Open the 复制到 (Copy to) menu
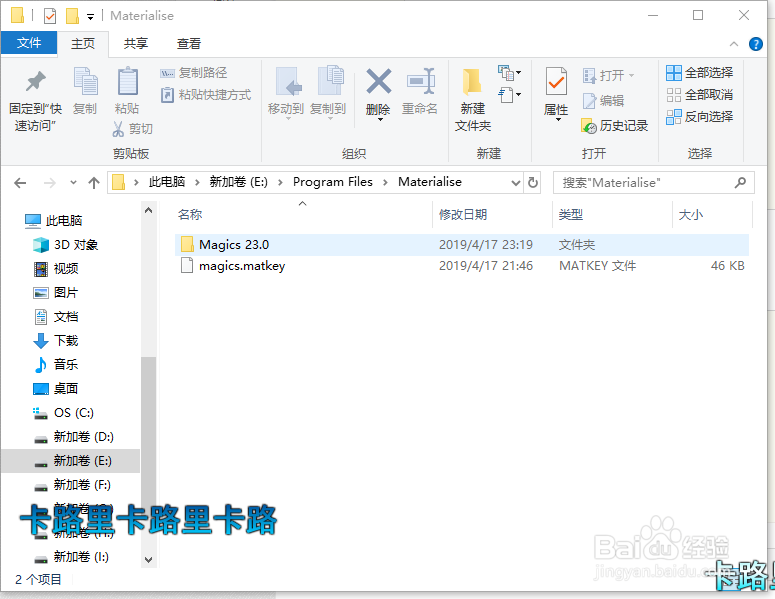 [x=328, y=93]
